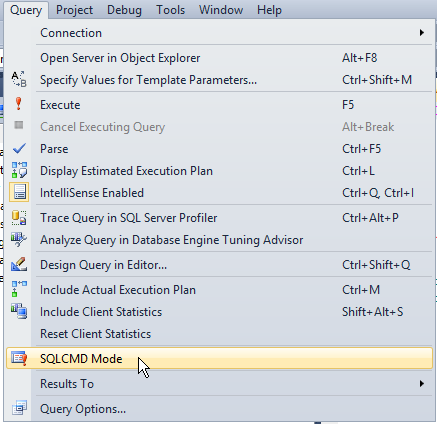Click the blue checkmark Parse icon

tap(19, 148)
